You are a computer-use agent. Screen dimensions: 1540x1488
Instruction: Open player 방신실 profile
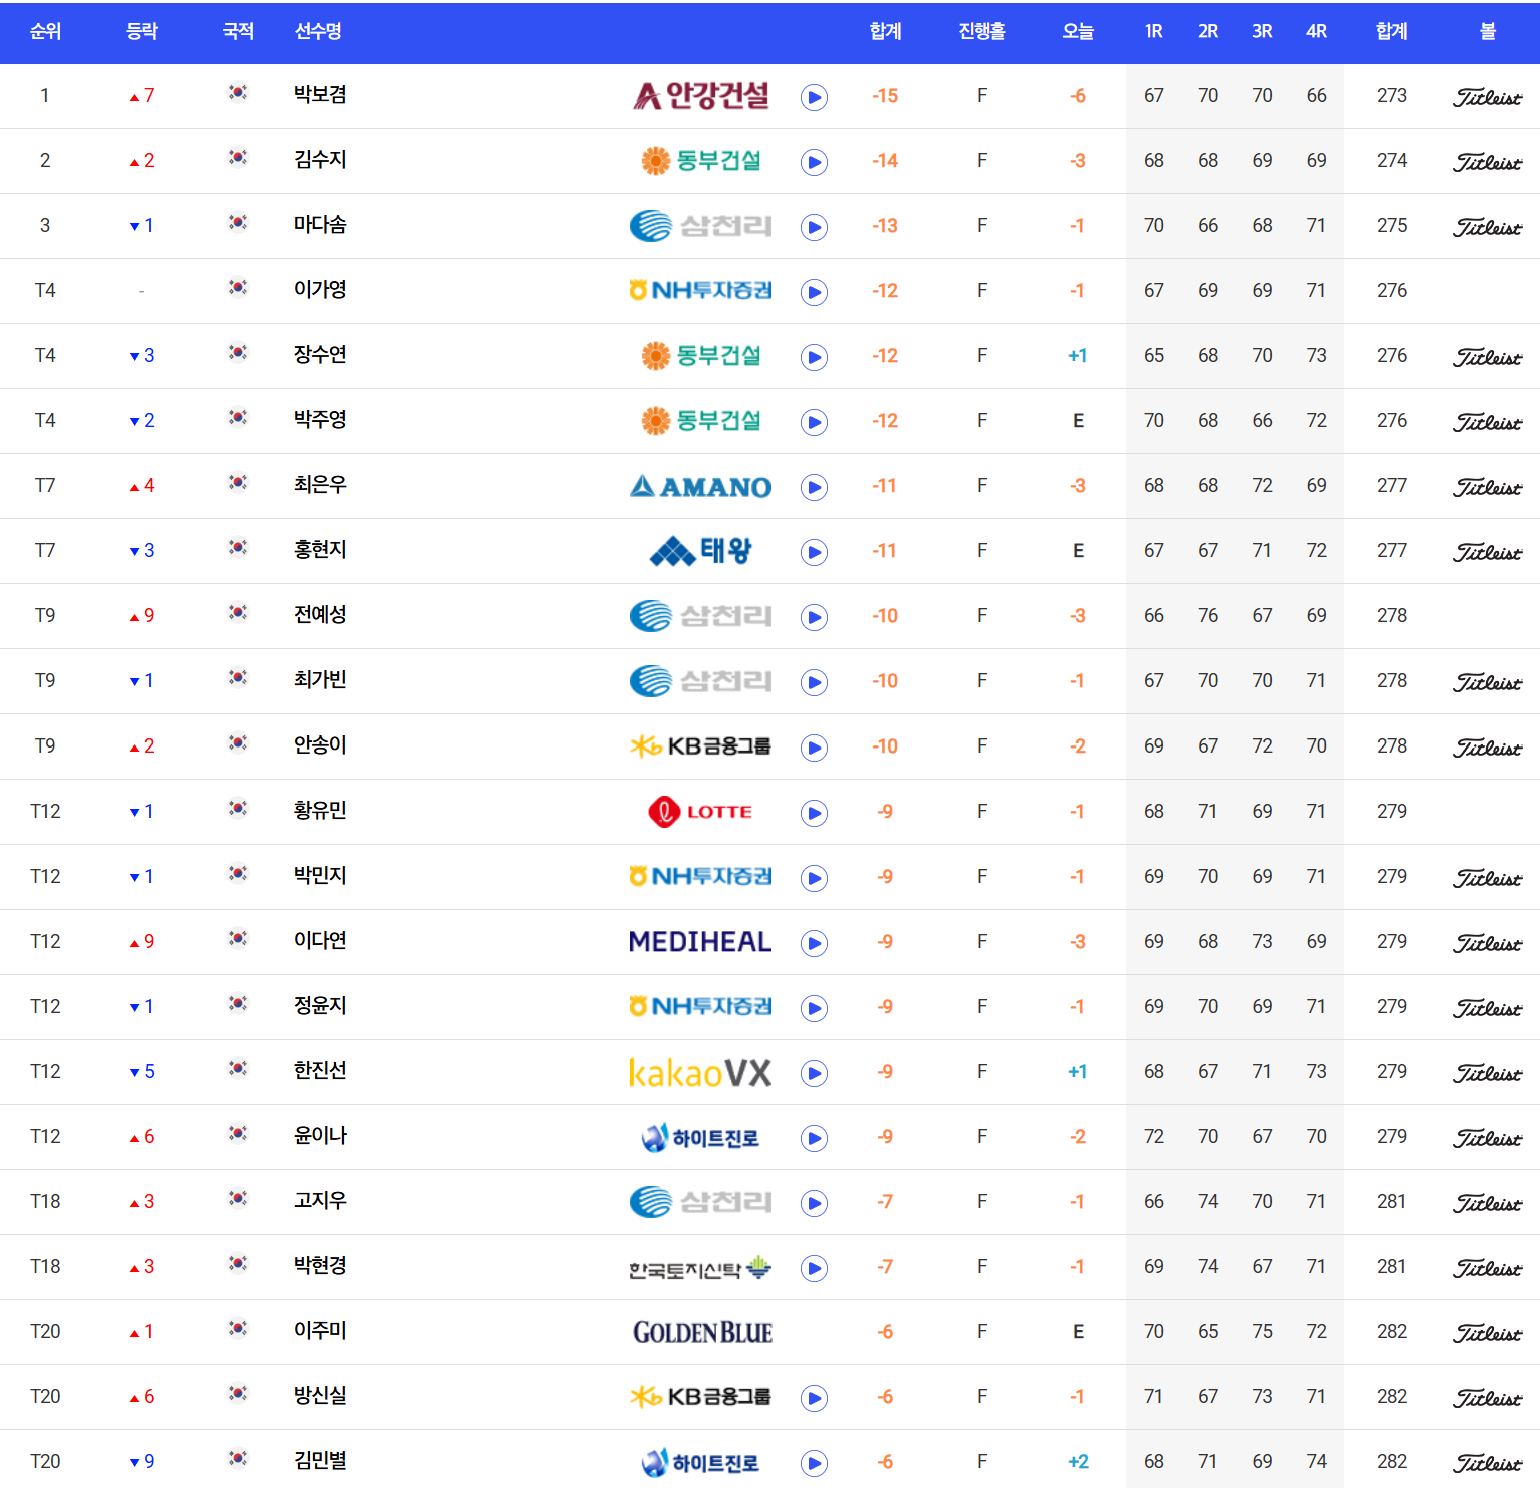pyautogui.click(x=320, y=1396)
